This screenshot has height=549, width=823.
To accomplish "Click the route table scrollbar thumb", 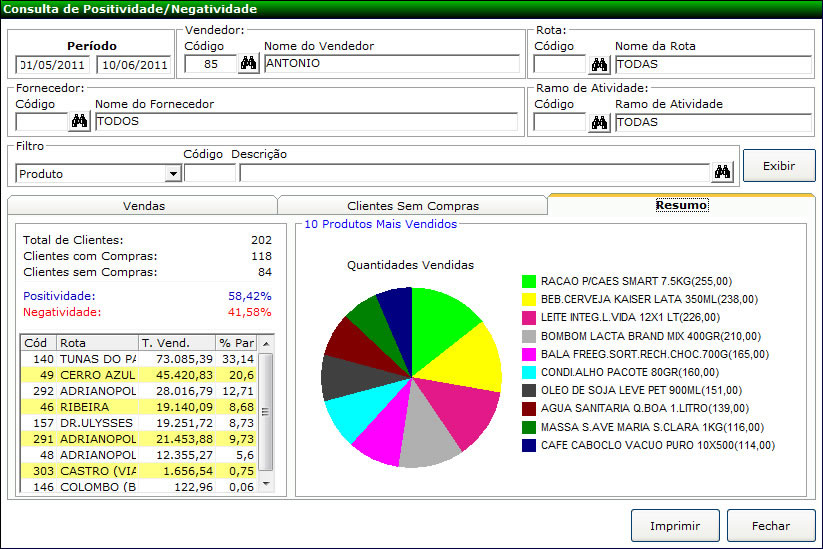I will tap(266, 411).
